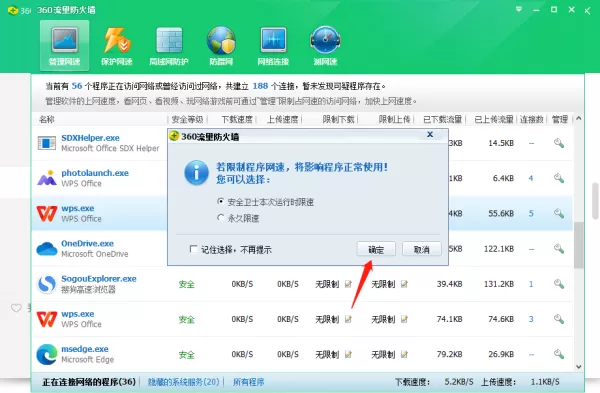Click connection count 4 for photolaunch.exe

click(531, 178)
